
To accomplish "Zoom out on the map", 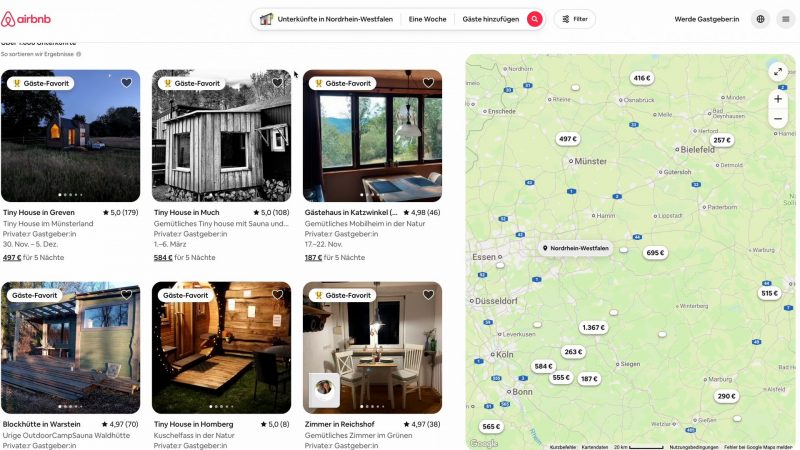I will (778, 119).
